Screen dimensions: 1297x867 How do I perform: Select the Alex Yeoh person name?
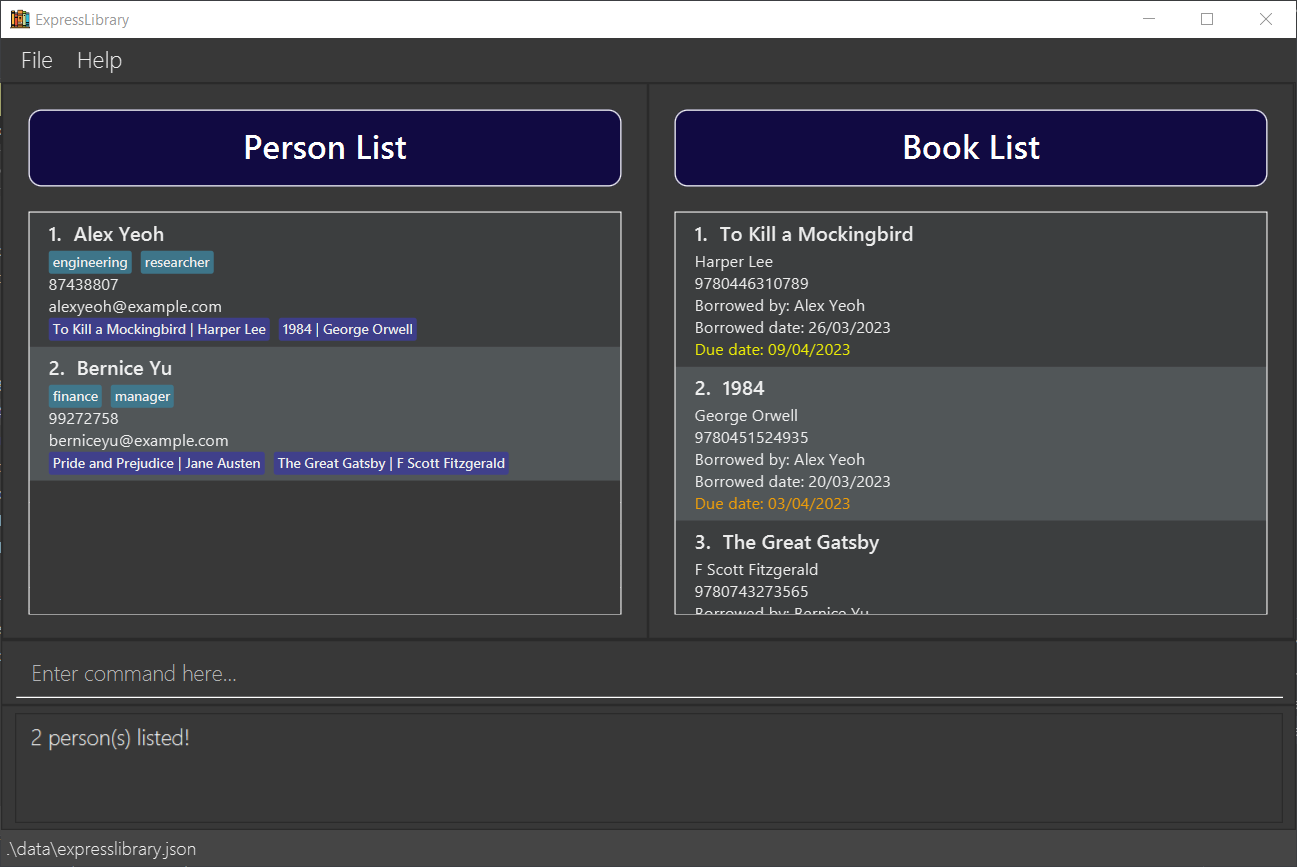pos(119,234)
